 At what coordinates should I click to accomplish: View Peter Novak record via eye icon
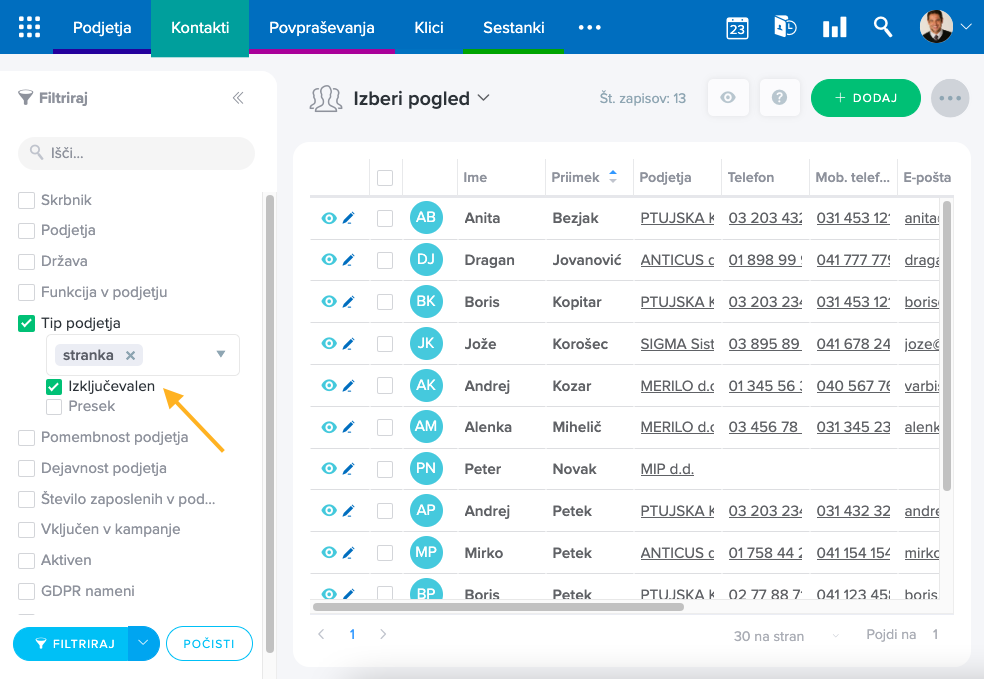(329, 469)
